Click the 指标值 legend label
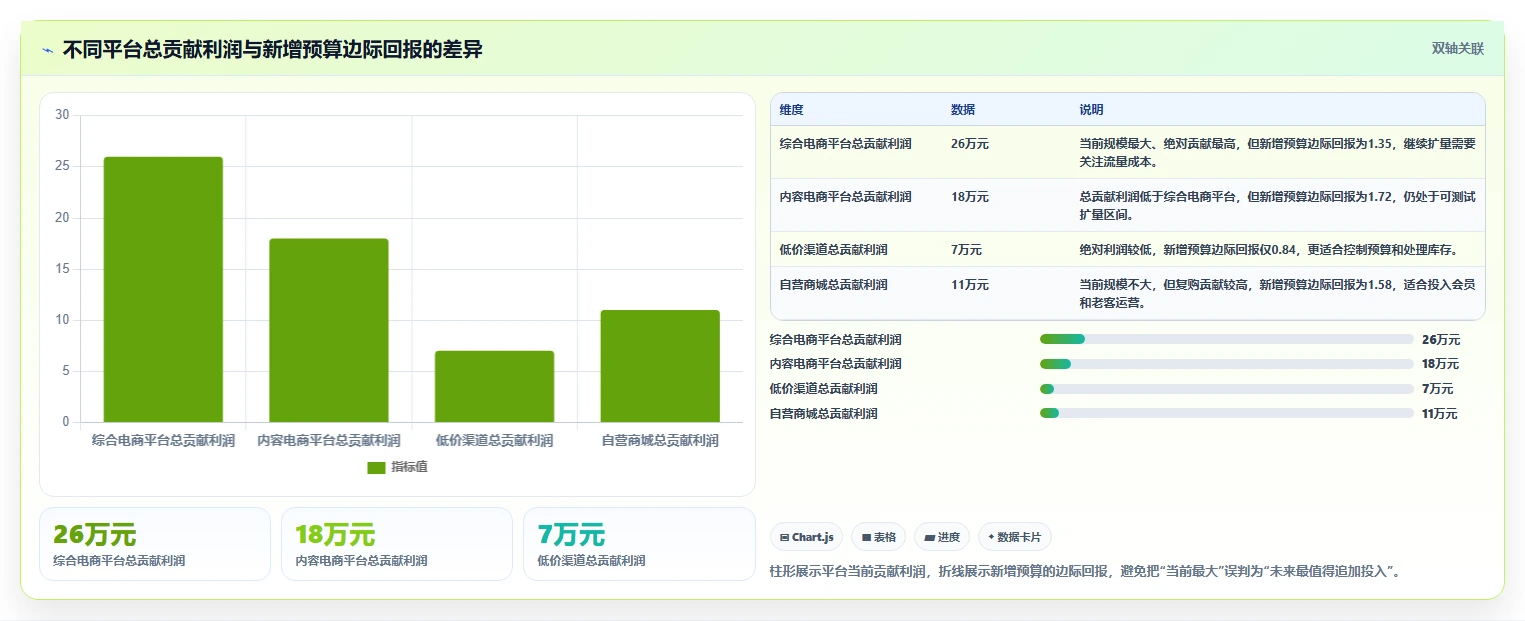This screenshot has height=621, width=1525. point(409,468)
